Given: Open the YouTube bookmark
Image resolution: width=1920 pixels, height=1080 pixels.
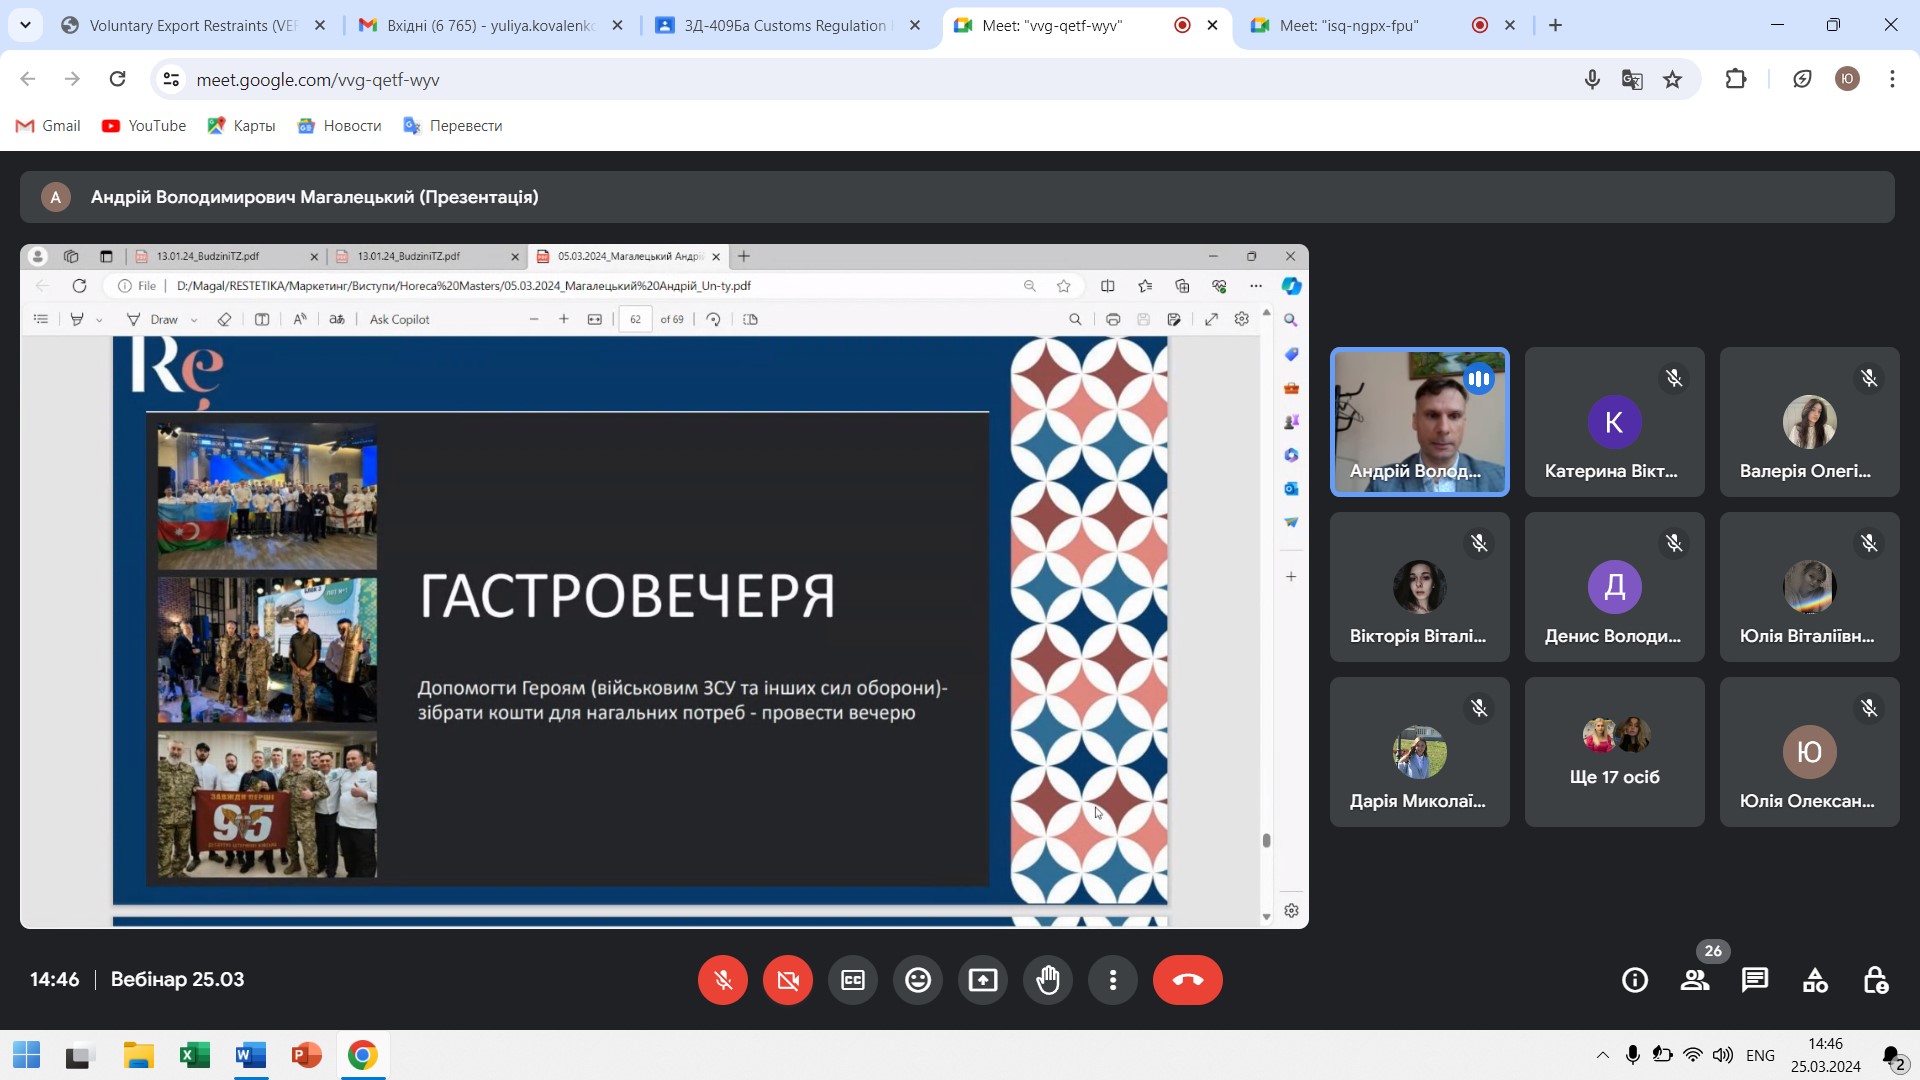Looking at the screenshot, I should pos(144,126).
